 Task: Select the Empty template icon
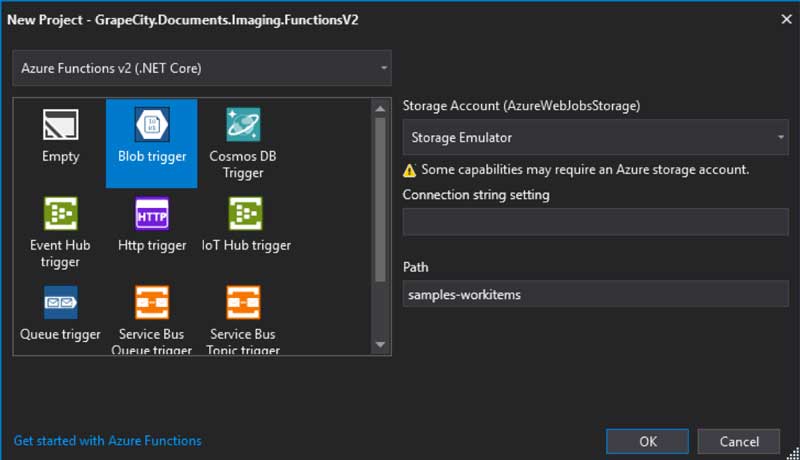60,124
